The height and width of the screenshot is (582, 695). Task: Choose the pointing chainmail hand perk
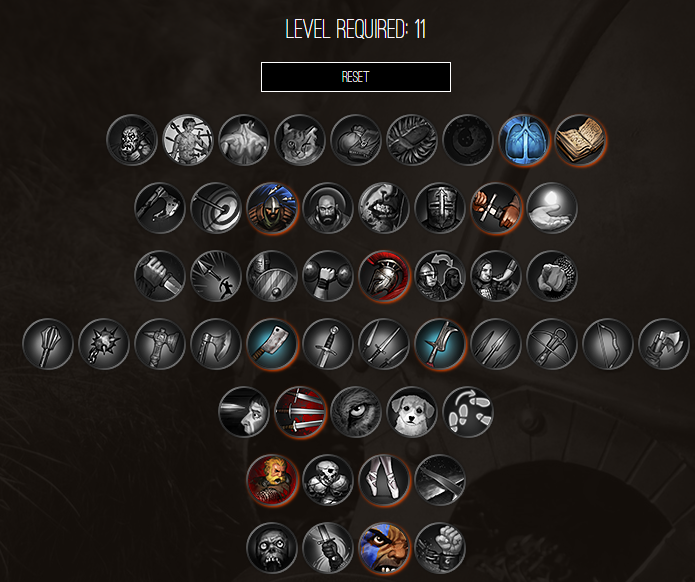[552, 276]
